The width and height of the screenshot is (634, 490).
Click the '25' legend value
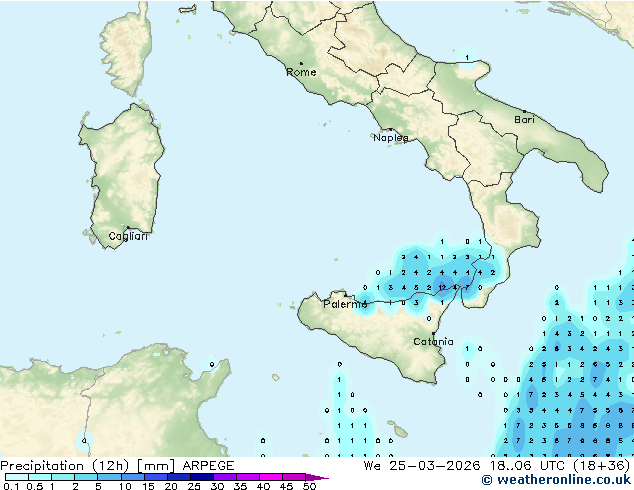pyautogui.click(x=194, y=486)
